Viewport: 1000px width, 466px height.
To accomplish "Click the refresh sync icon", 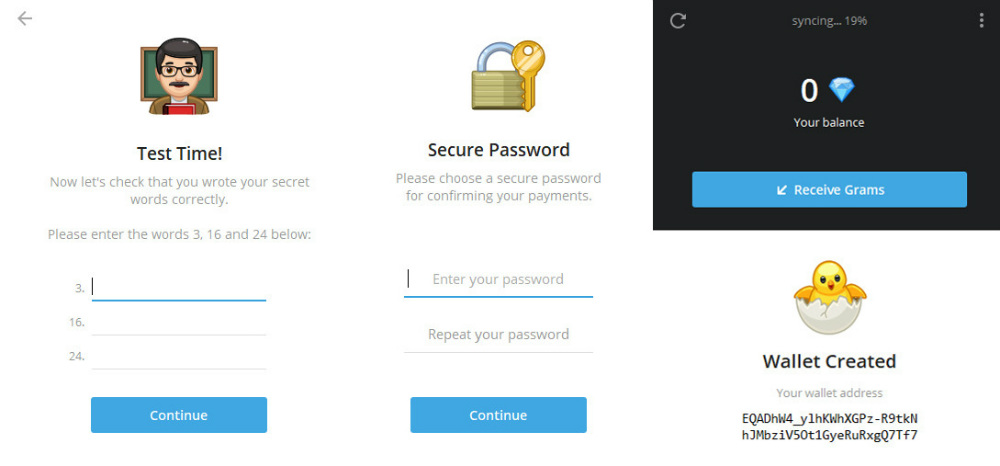I will (x=678, y=21).
